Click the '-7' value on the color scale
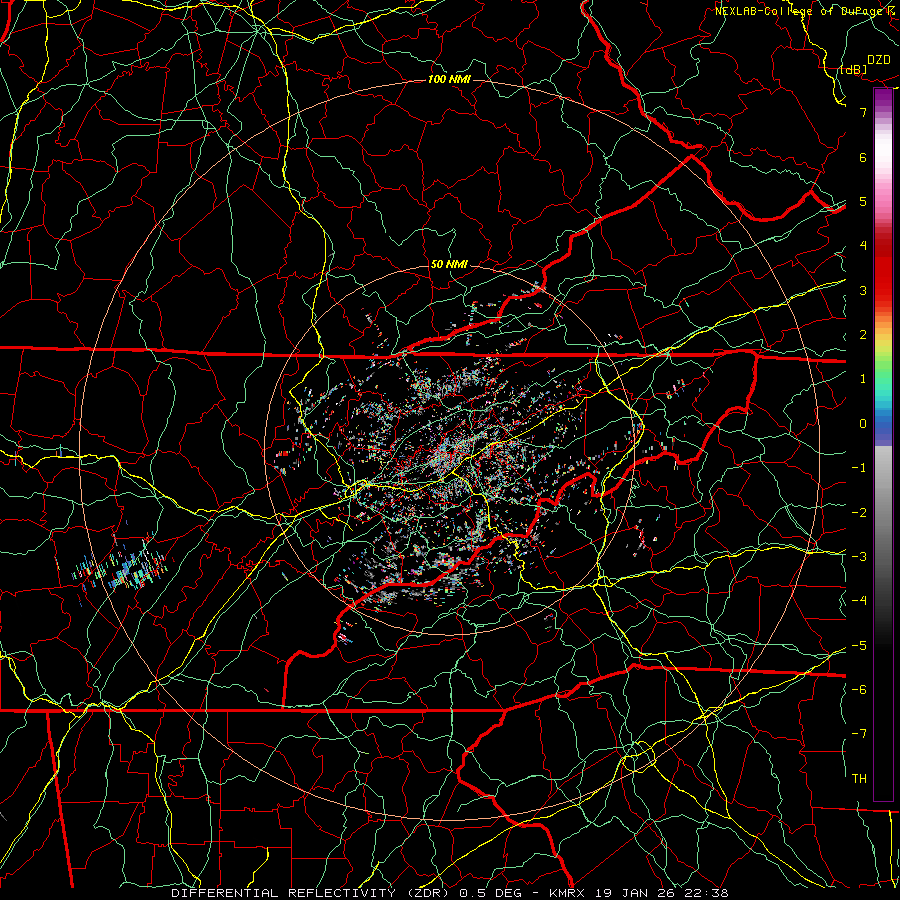Screen dimensions: 900x900 pyautogui.click(x=859, y=734)
